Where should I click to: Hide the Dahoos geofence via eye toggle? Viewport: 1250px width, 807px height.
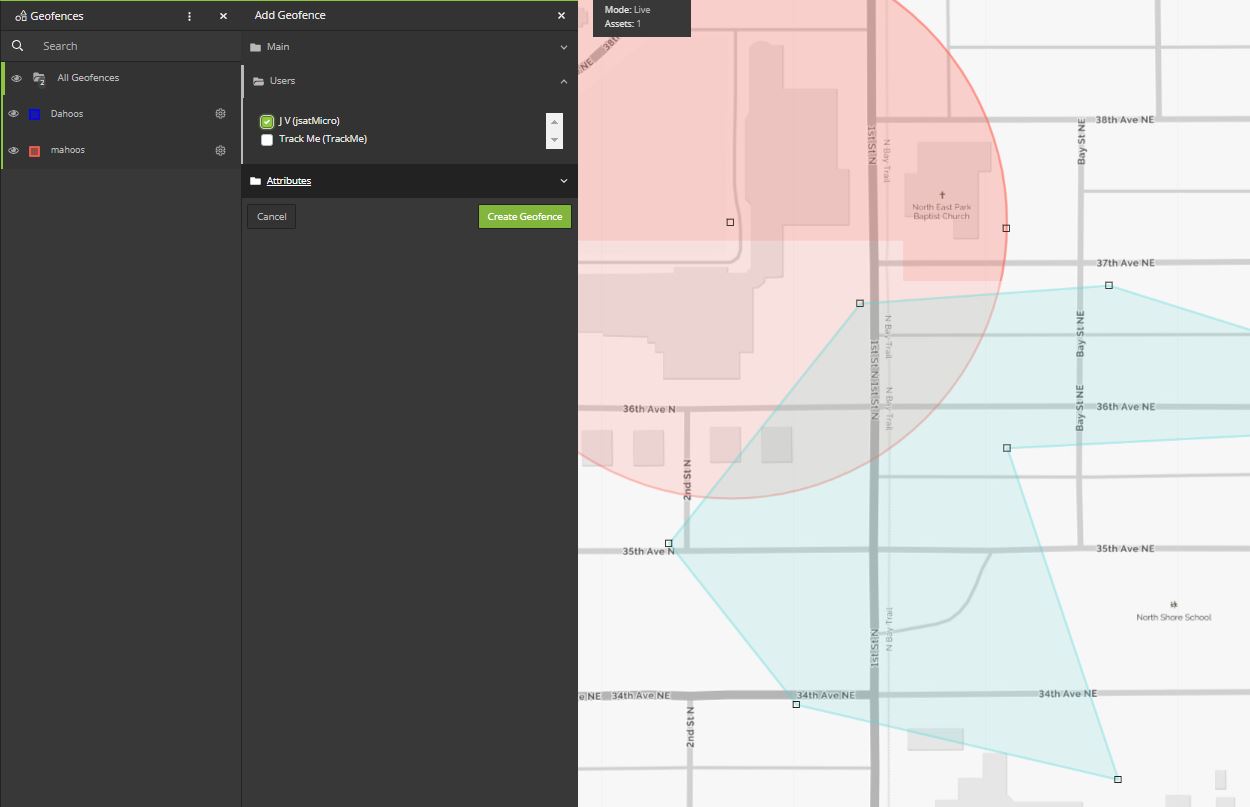coord(14,113)
